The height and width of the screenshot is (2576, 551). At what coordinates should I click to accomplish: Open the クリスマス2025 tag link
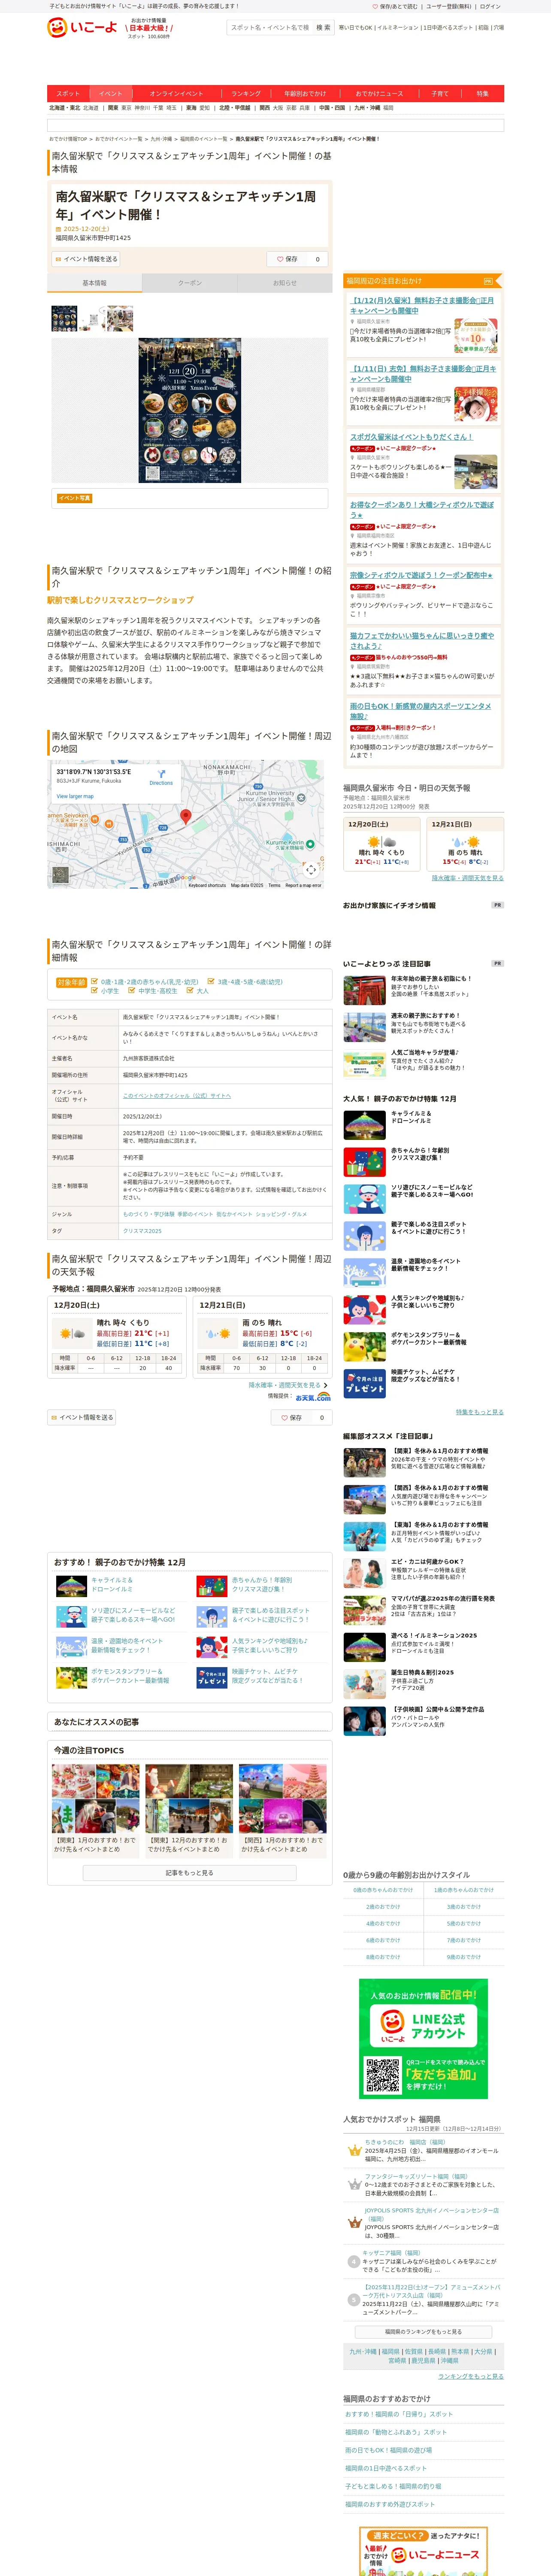(142, 1230)
